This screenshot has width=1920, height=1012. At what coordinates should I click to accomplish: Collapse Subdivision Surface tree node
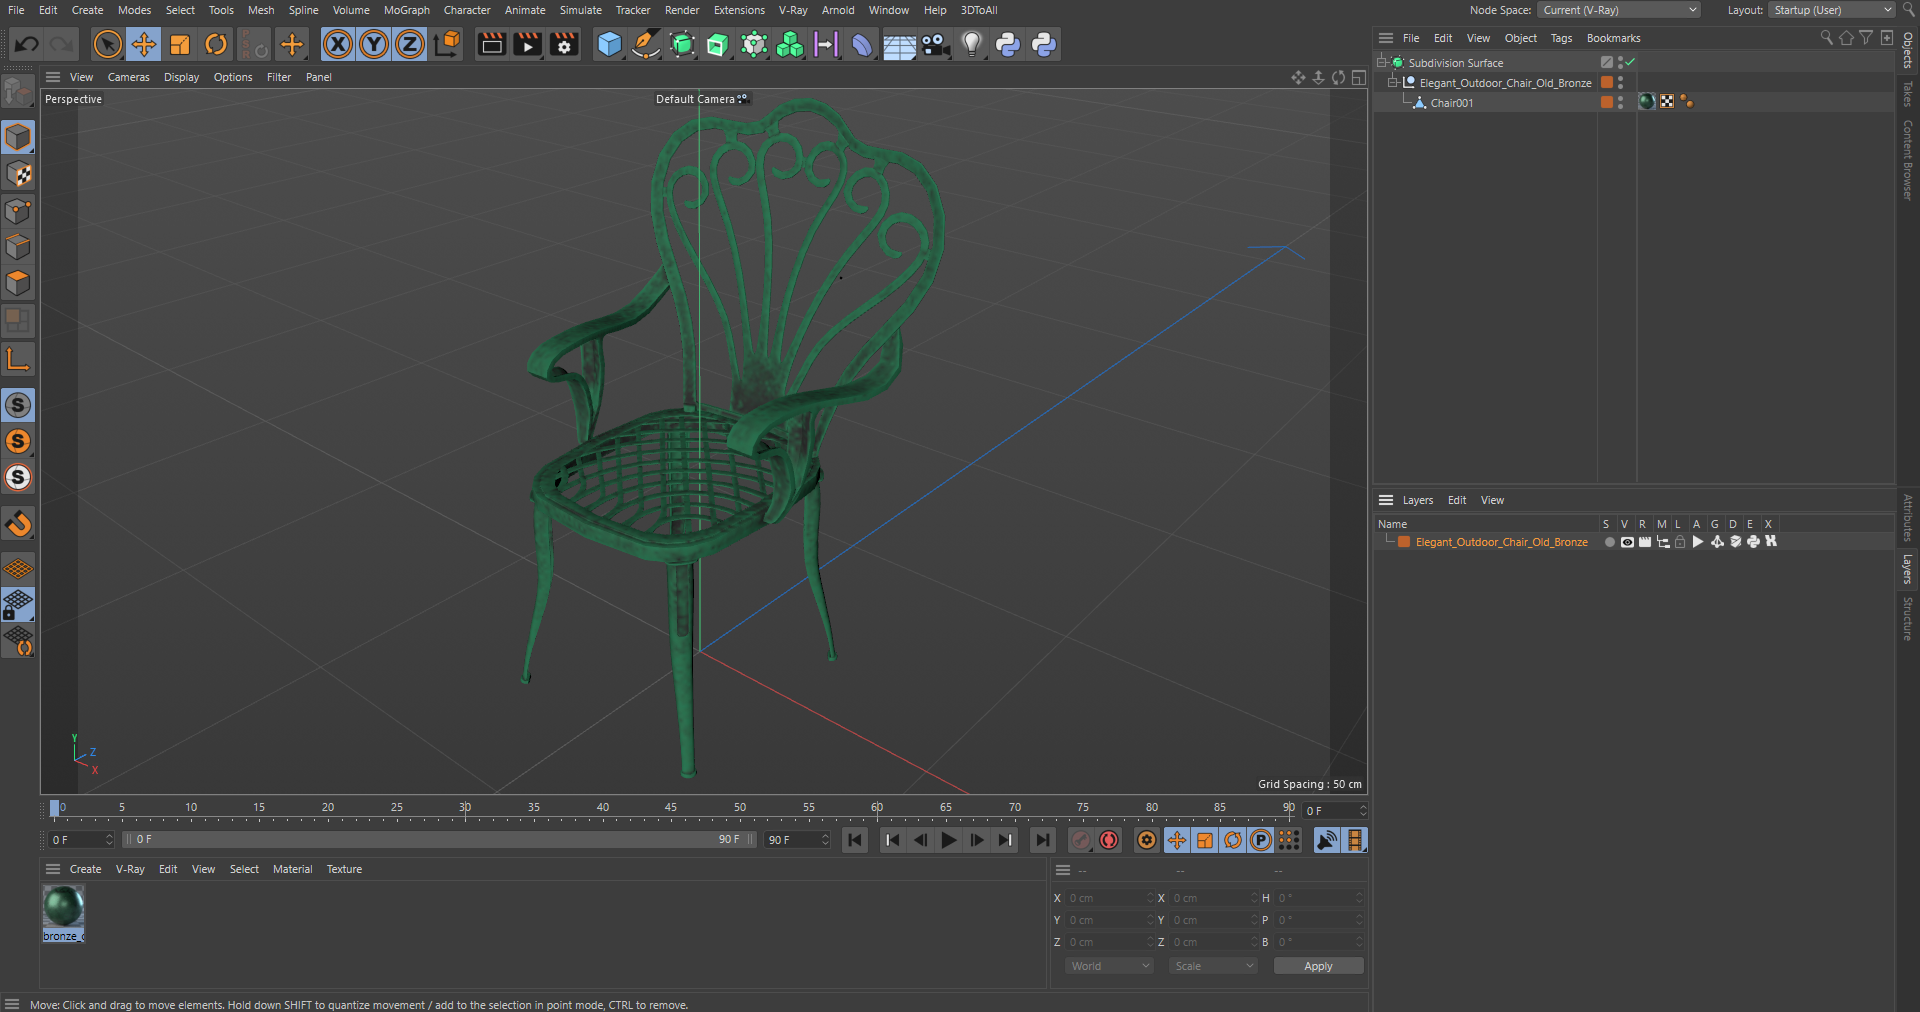[1382, 62]
